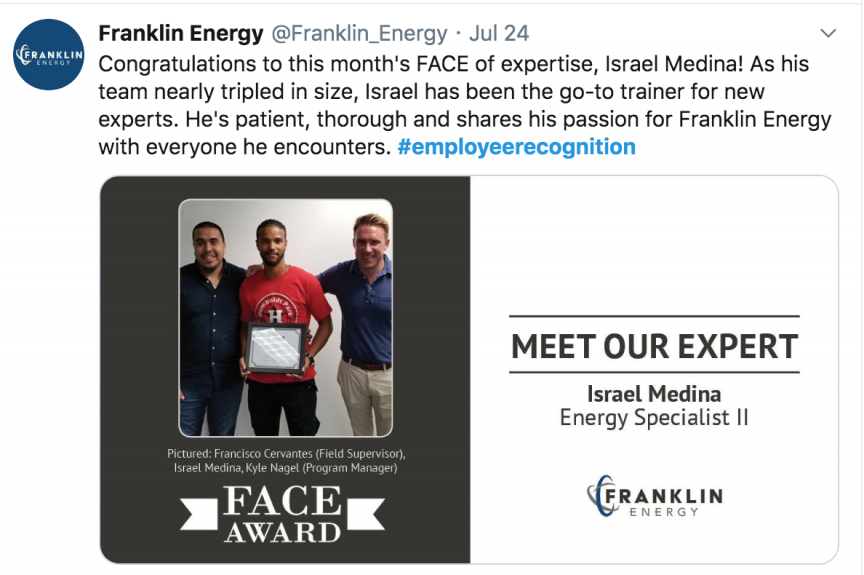The image size is (864, 575).
Task: Click the FACE Award ribbon banner
Action: coord(283,514)
